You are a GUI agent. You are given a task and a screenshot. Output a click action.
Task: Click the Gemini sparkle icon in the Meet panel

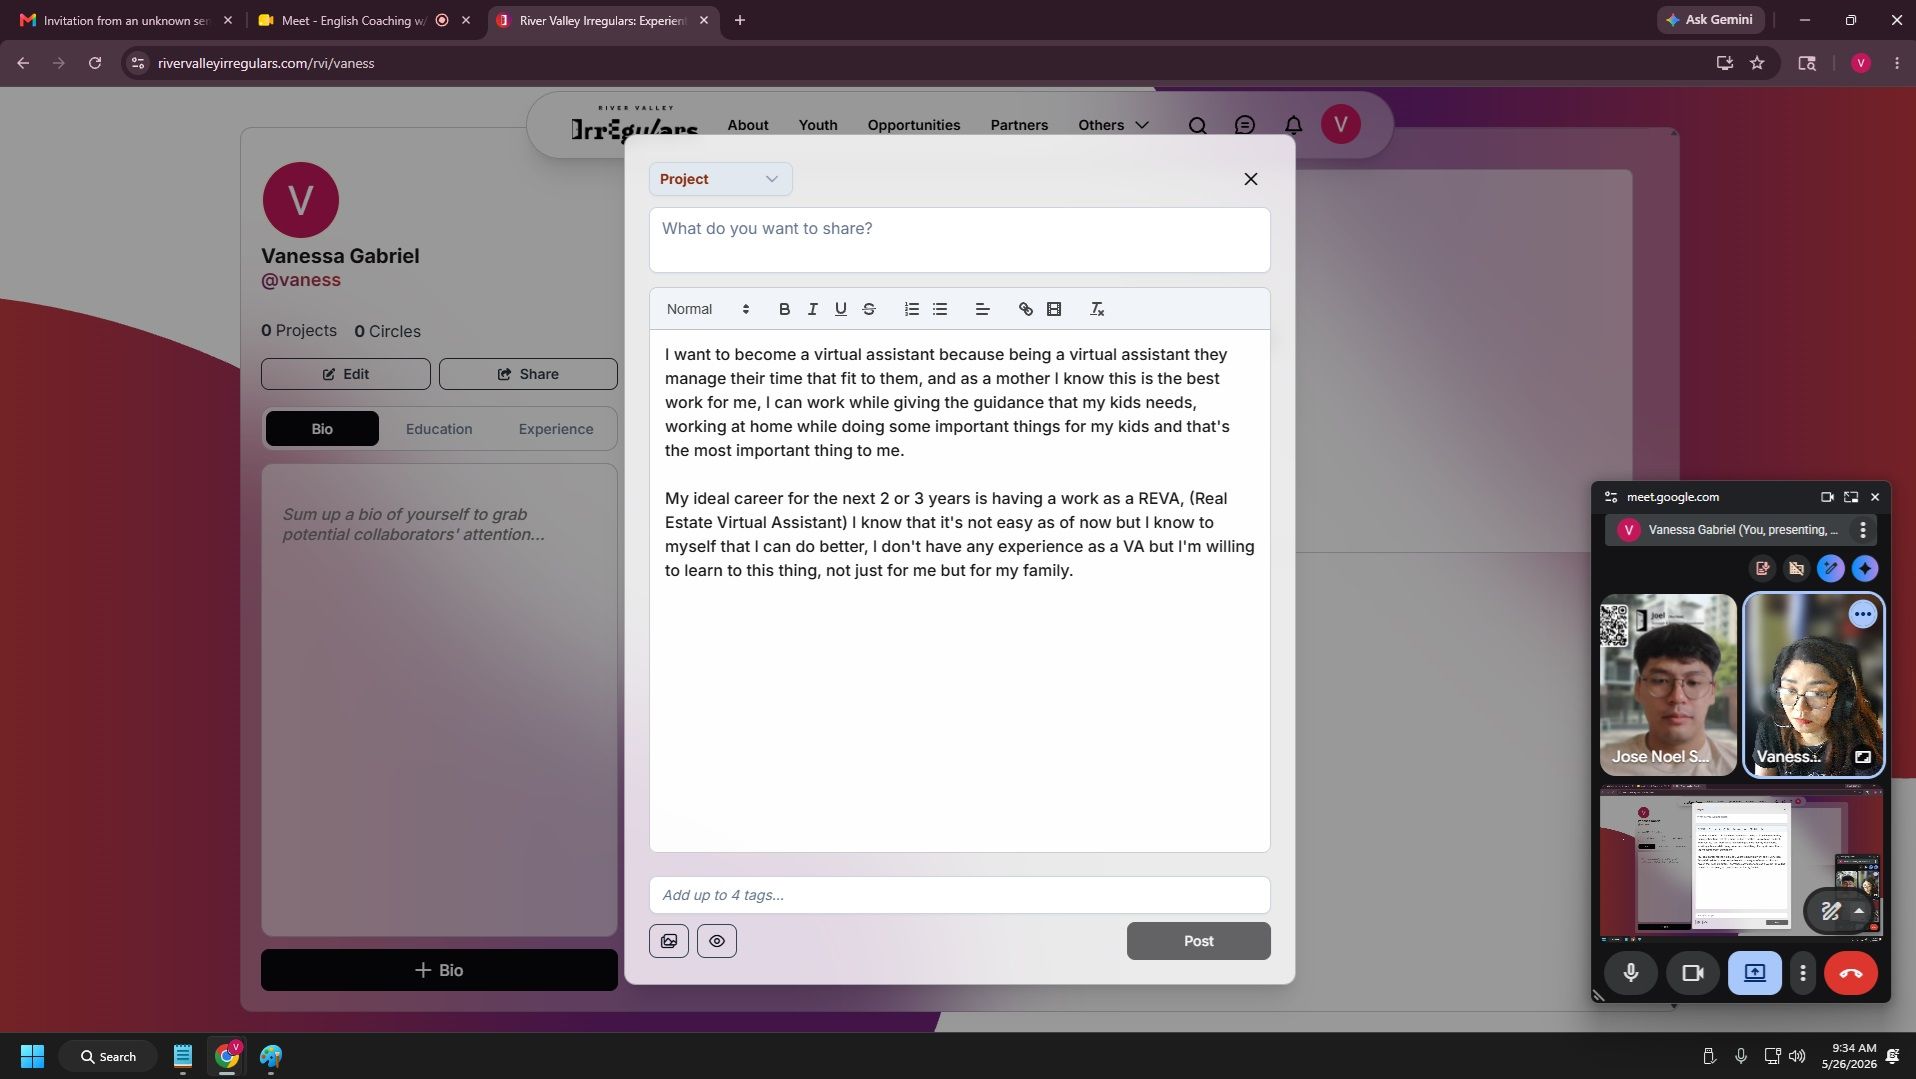tap(1864, 569)
